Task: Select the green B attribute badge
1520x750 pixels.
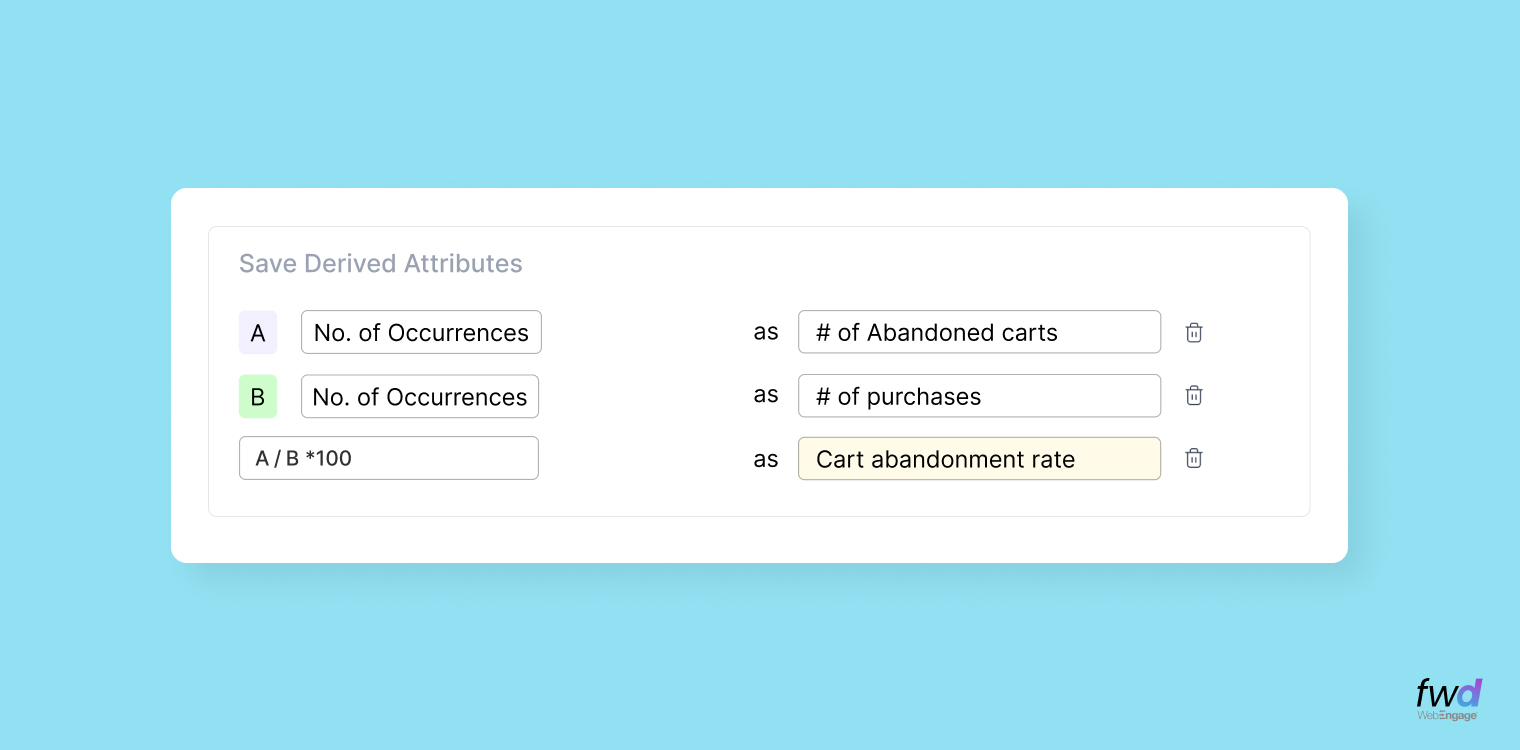Action: (x=258, y=396)
